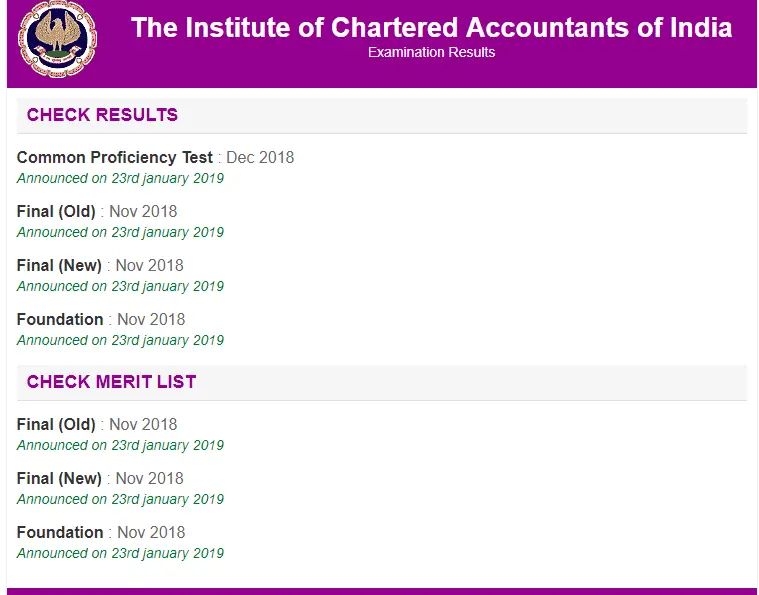
Task: Click announcement date under Final (New) result
Action: click(x=120, y=287)
